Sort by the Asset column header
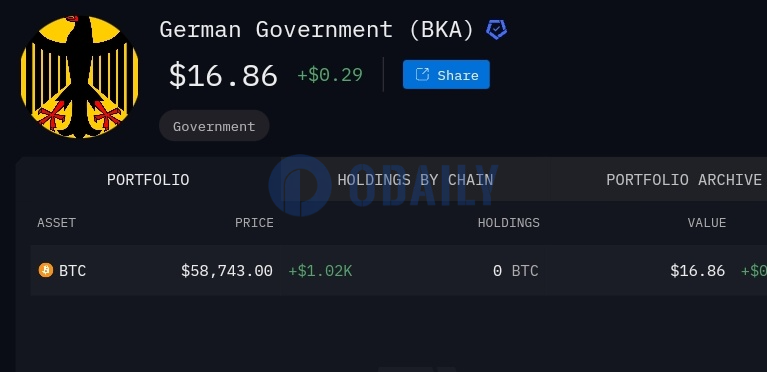767x372 pixels. (x=57, y=223)
